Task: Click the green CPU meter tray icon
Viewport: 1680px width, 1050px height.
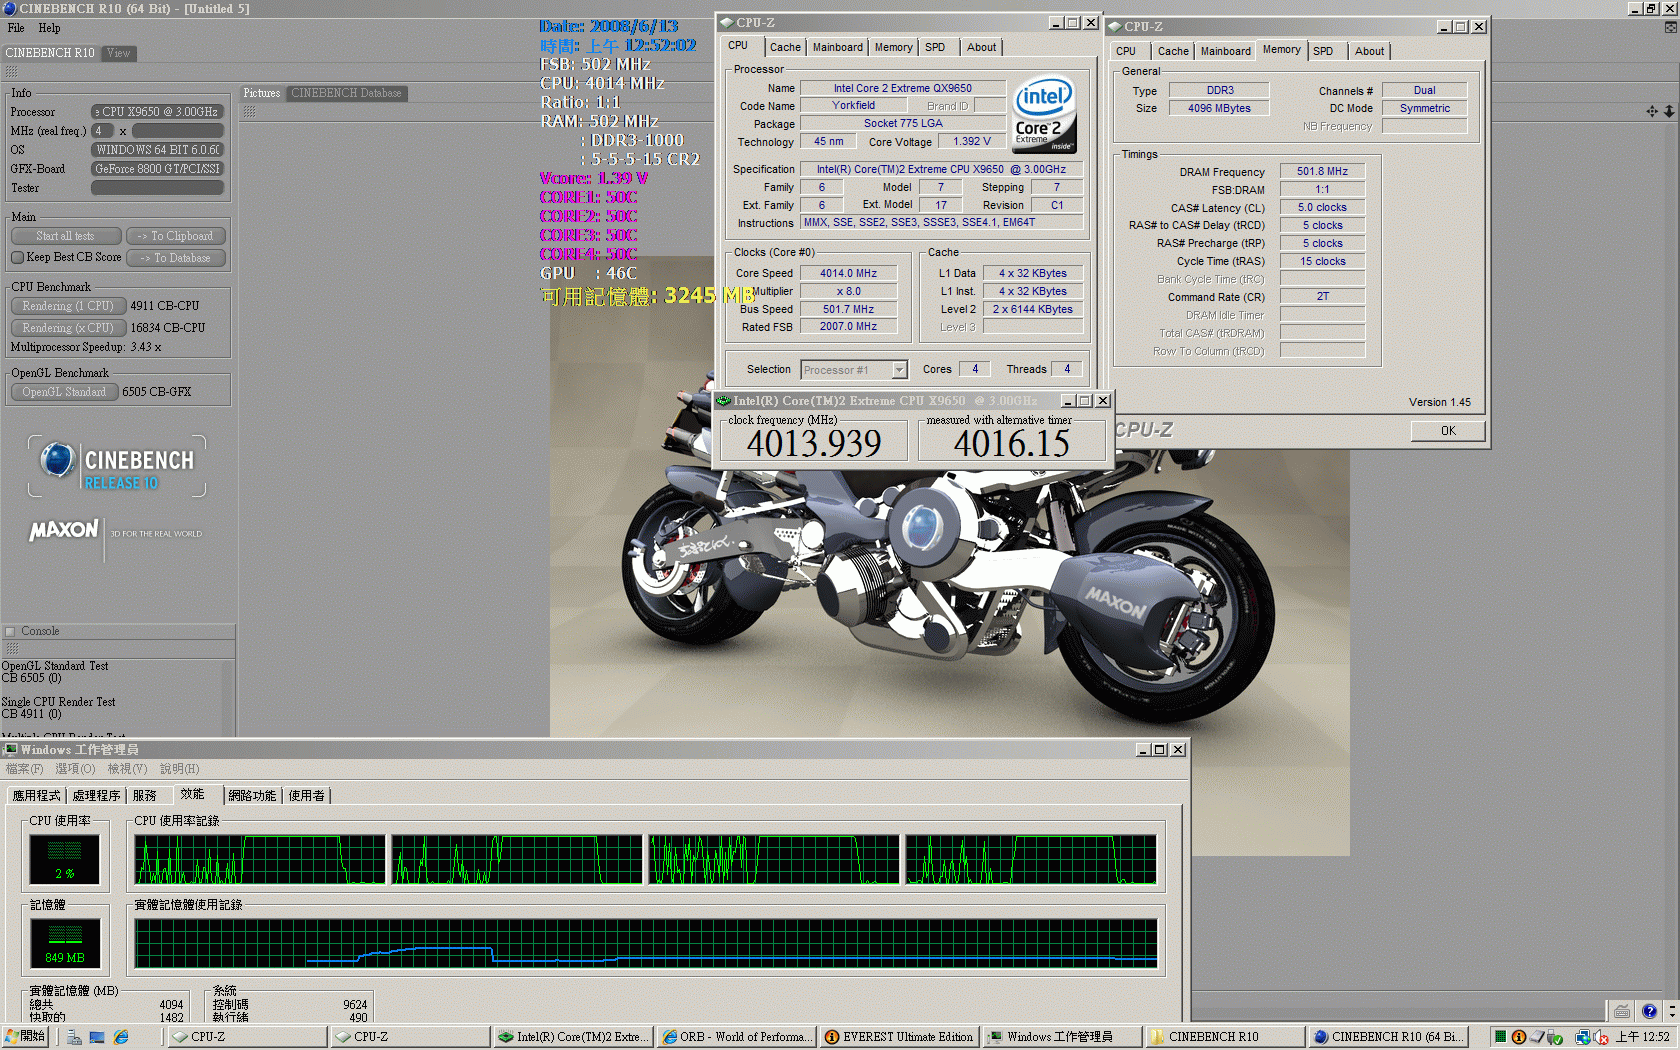Action: click(1501, 1037)
